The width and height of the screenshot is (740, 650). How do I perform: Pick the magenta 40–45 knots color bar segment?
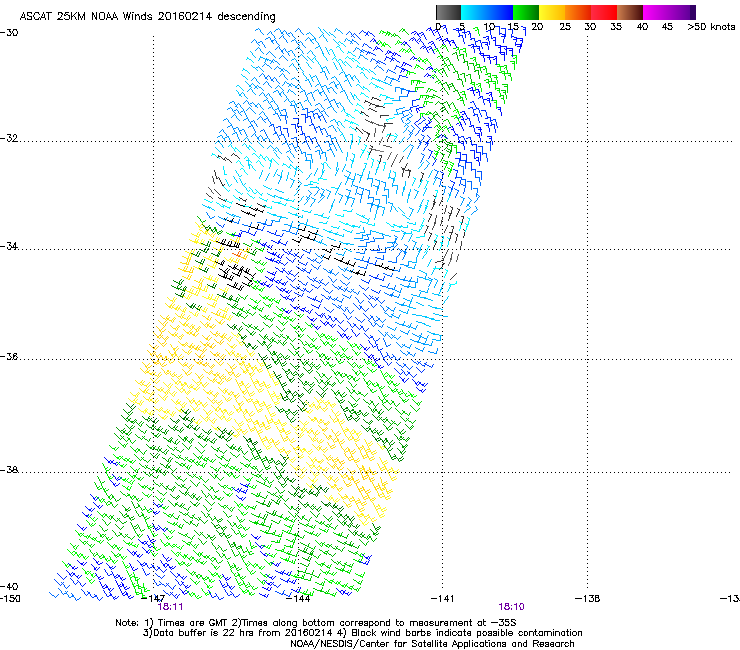(656, 12)
